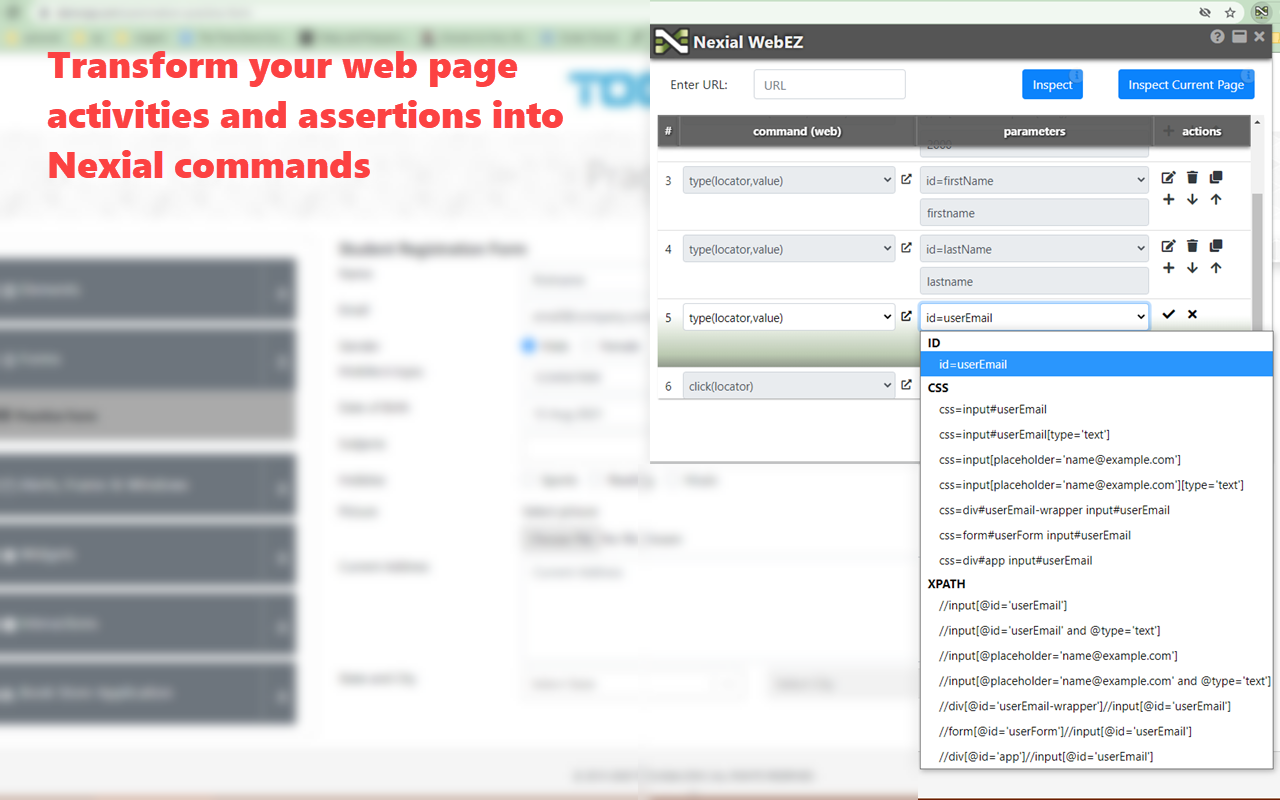Duplicate step 3 using the copy icon
Viewport: 1280px width, 800px height.
[x=1216, y=177]
